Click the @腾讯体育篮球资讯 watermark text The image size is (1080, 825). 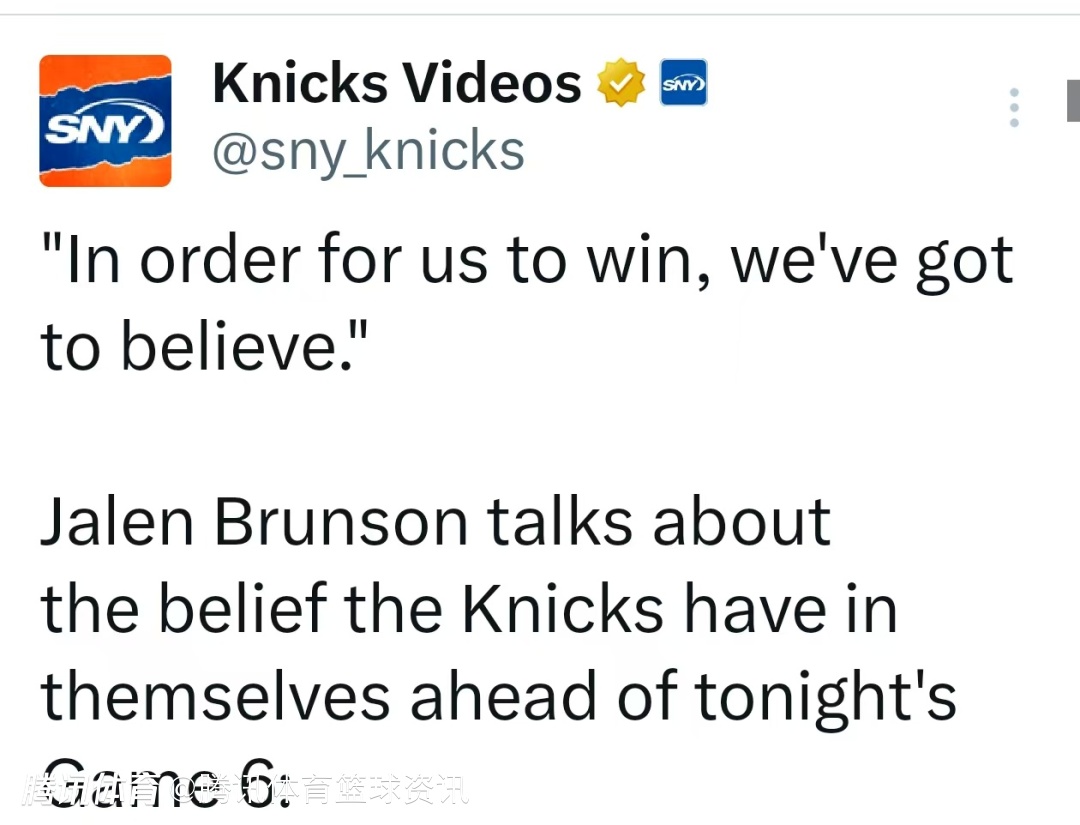[x=320, y=790]
